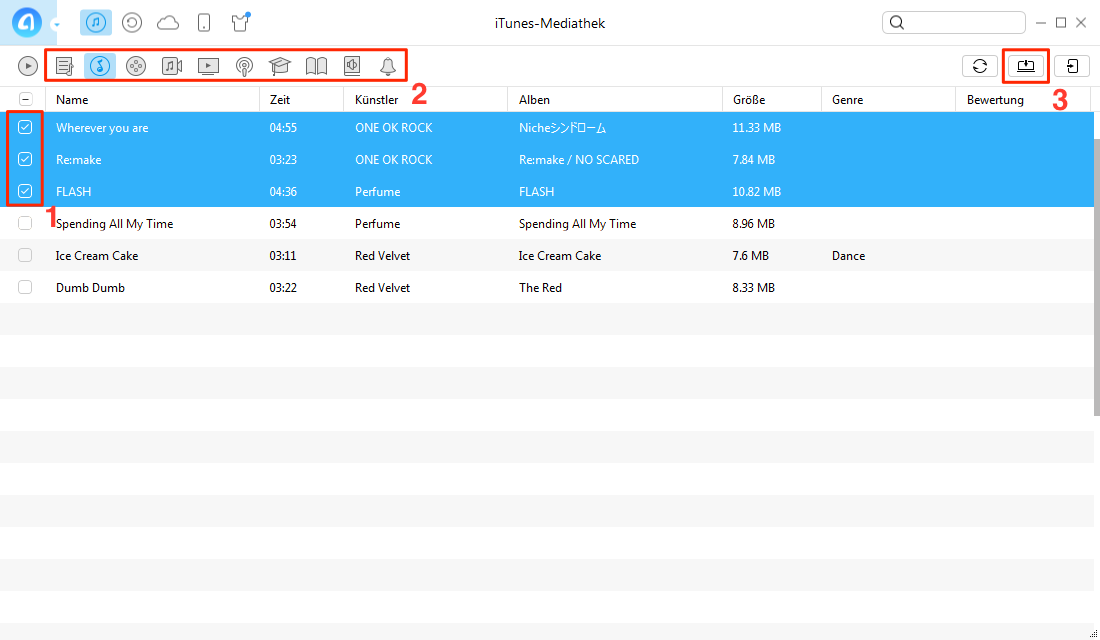Toggle the select-all header checkbox
This screenshot has height=640, width=1100.
[25, 99]
